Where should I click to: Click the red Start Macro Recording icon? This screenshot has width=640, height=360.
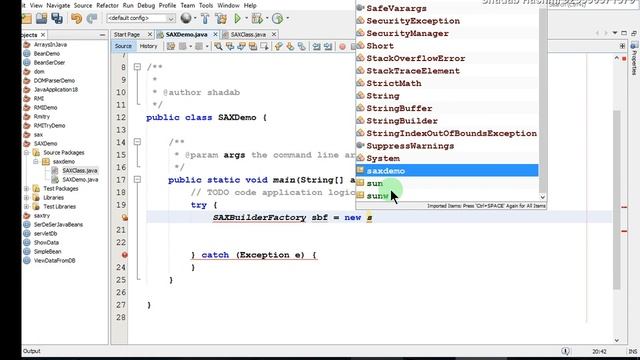pyautogui.click(x=342, y=47)
